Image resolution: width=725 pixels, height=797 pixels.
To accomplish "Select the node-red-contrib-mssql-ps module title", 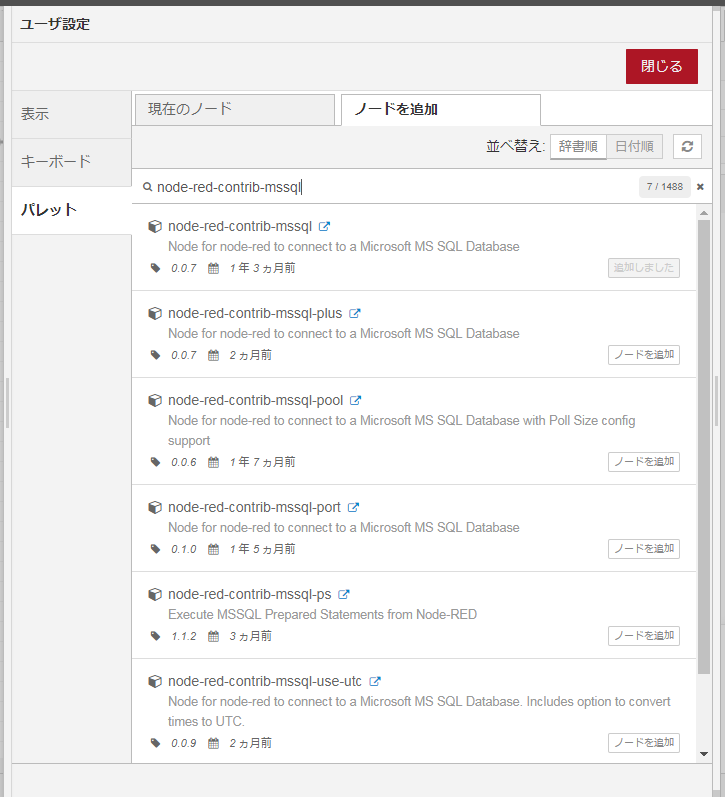I will (250, 594).
